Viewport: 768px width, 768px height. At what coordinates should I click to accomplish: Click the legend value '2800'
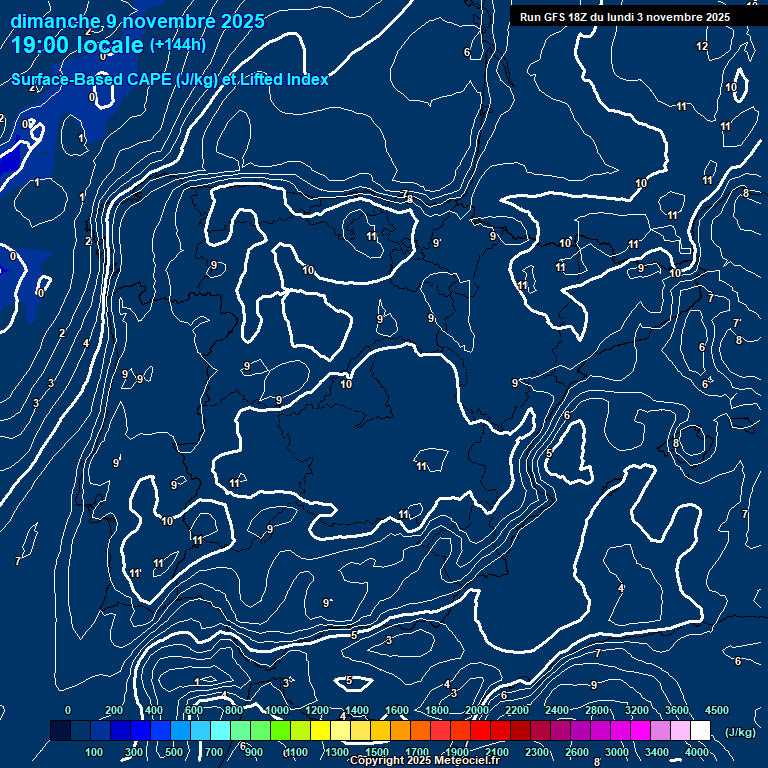click(597, 710)
